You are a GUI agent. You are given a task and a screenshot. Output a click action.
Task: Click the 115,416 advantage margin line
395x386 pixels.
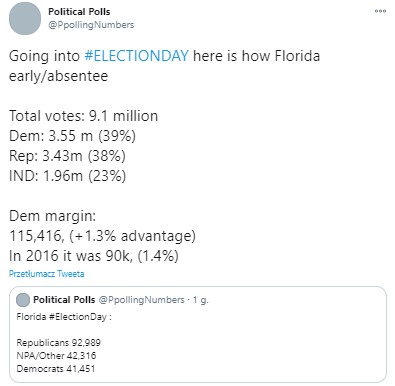pyautogui.click(x=103, y=236)
